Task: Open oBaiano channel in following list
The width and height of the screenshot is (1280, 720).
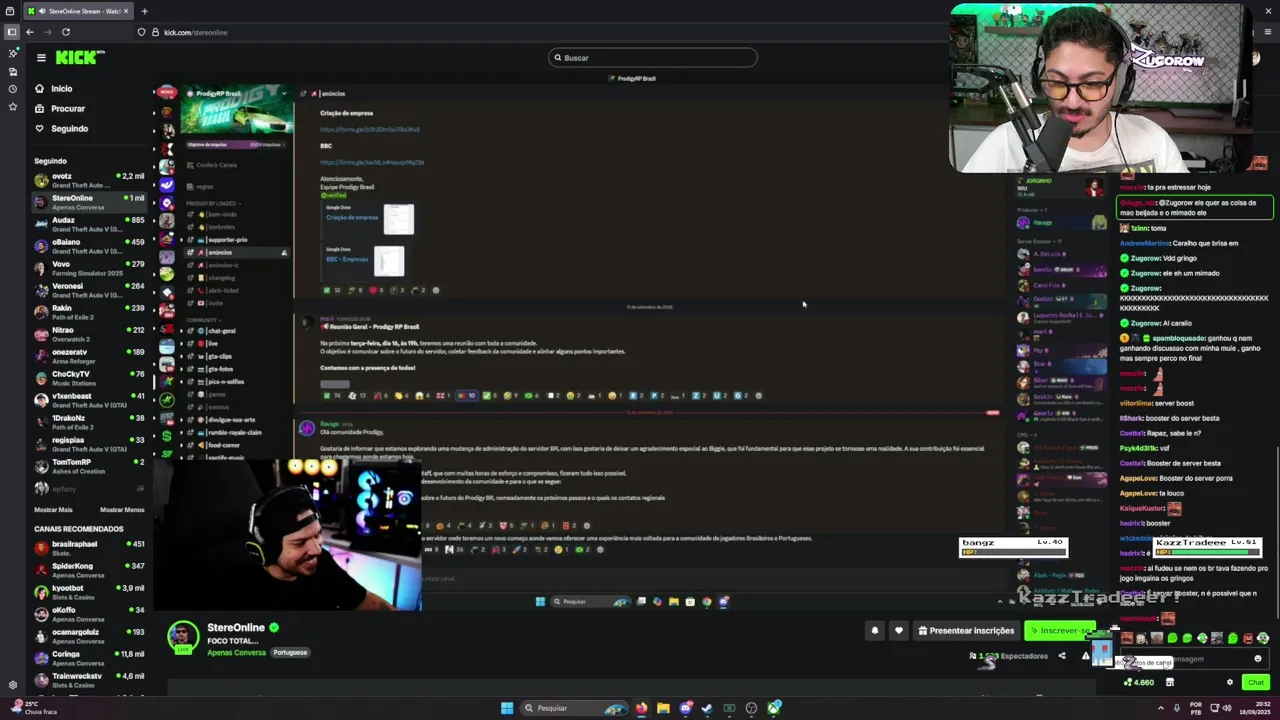Action: tap(89, 247)
